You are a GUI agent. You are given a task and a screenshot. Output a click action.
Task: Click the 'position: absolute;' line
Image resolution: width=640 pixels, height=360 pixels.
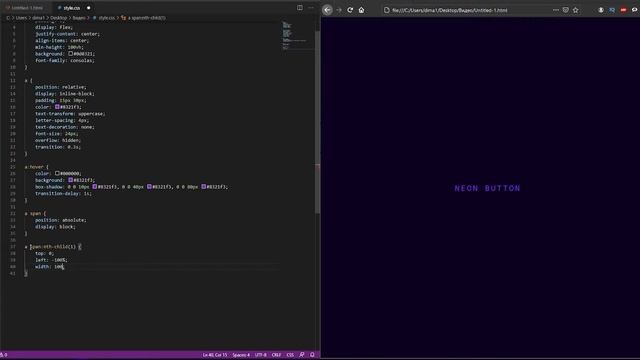tap(60, 220)
